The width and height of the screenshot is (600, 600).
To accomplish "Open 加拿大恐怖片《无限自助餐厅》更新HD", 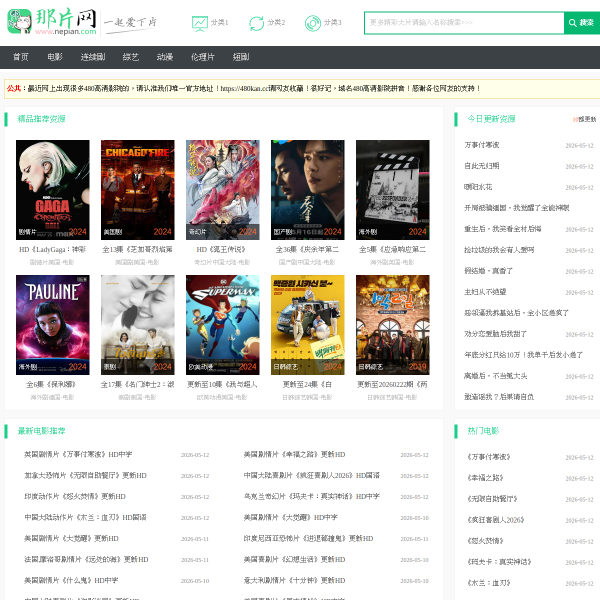I will point(85,476).
